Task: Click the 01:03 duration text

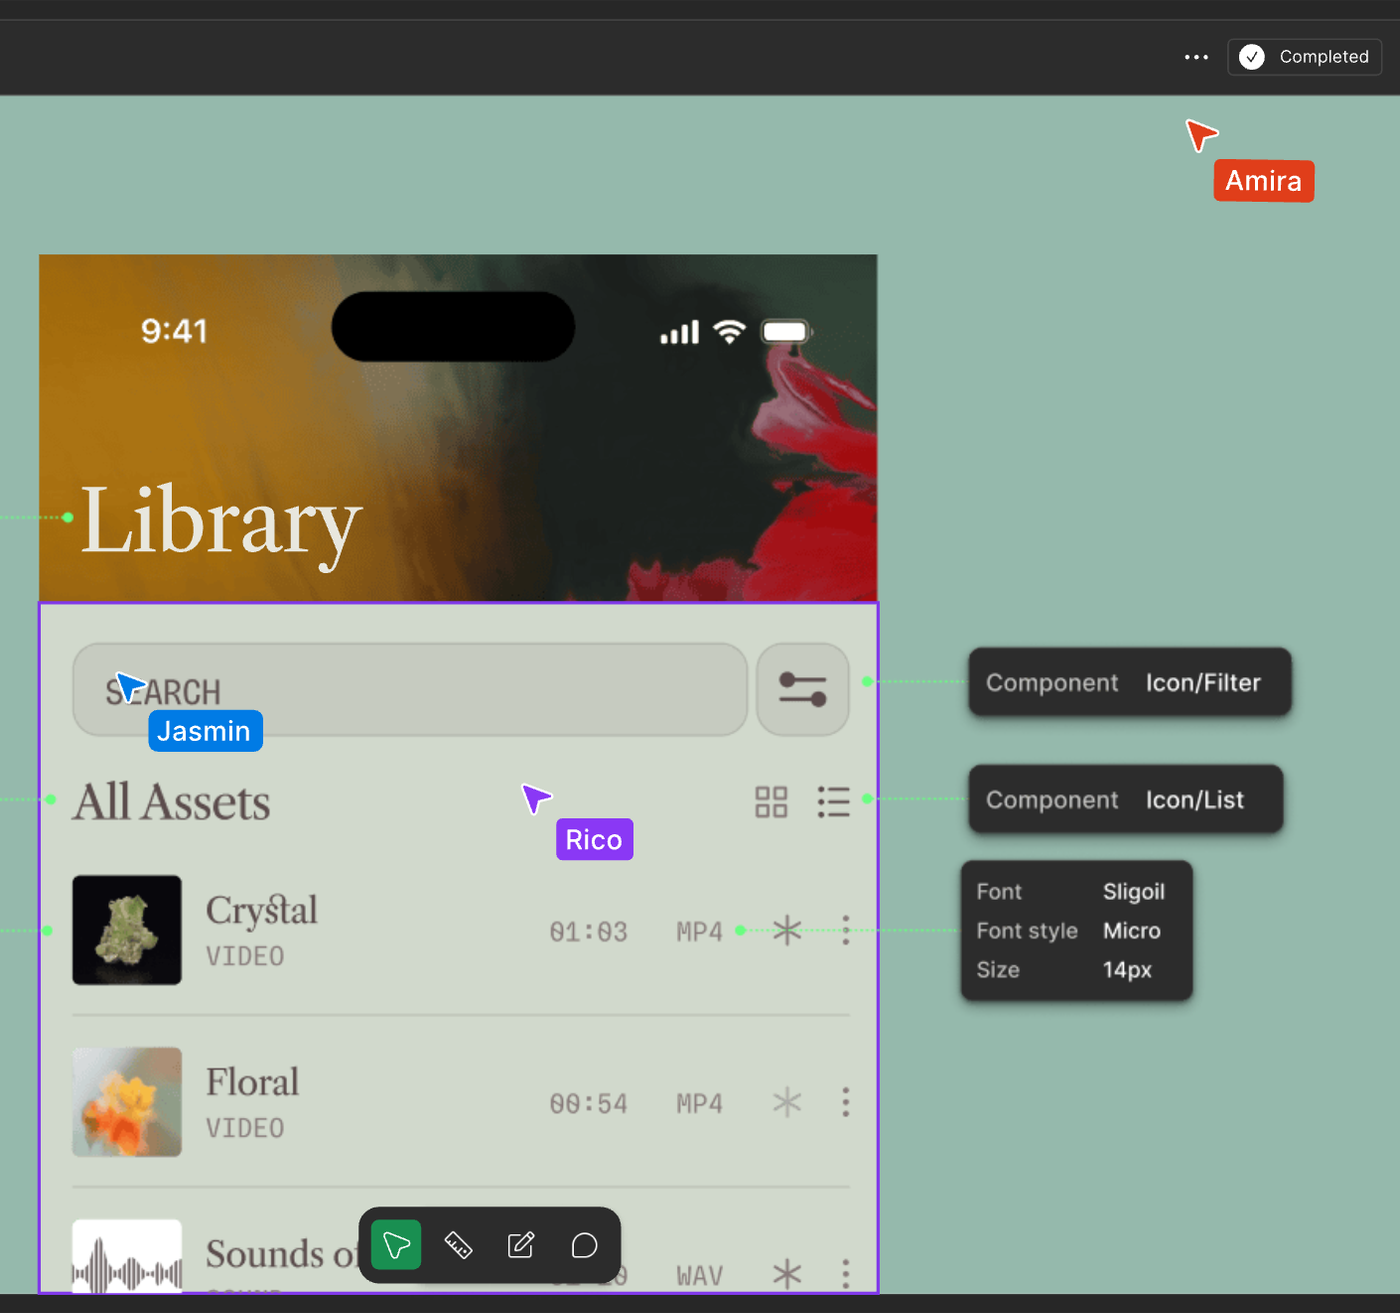Action: coord(589,932)
